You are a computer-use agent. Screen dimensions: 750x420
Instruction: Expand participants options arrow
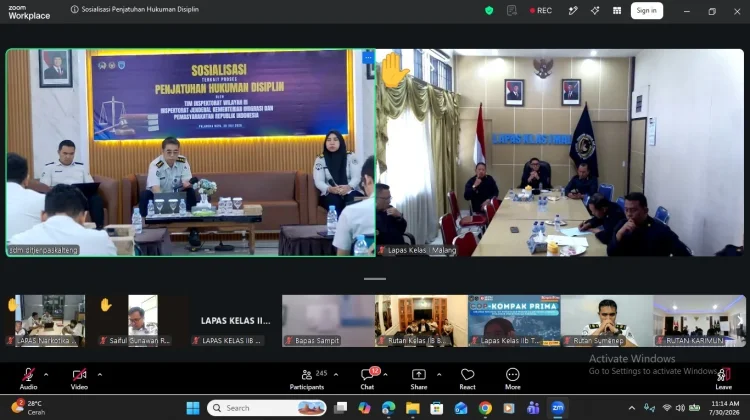336,375
